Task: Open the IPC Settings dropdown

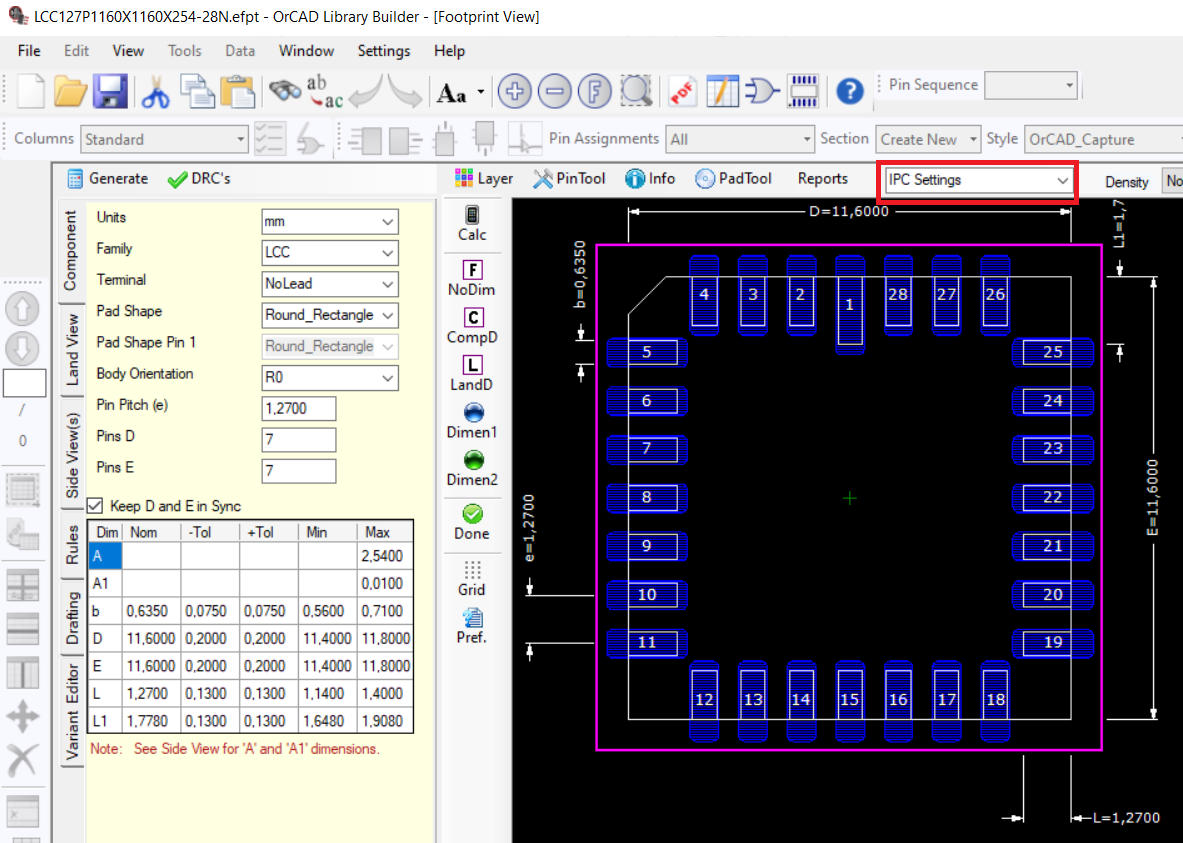Action: (x=975, y=180)
